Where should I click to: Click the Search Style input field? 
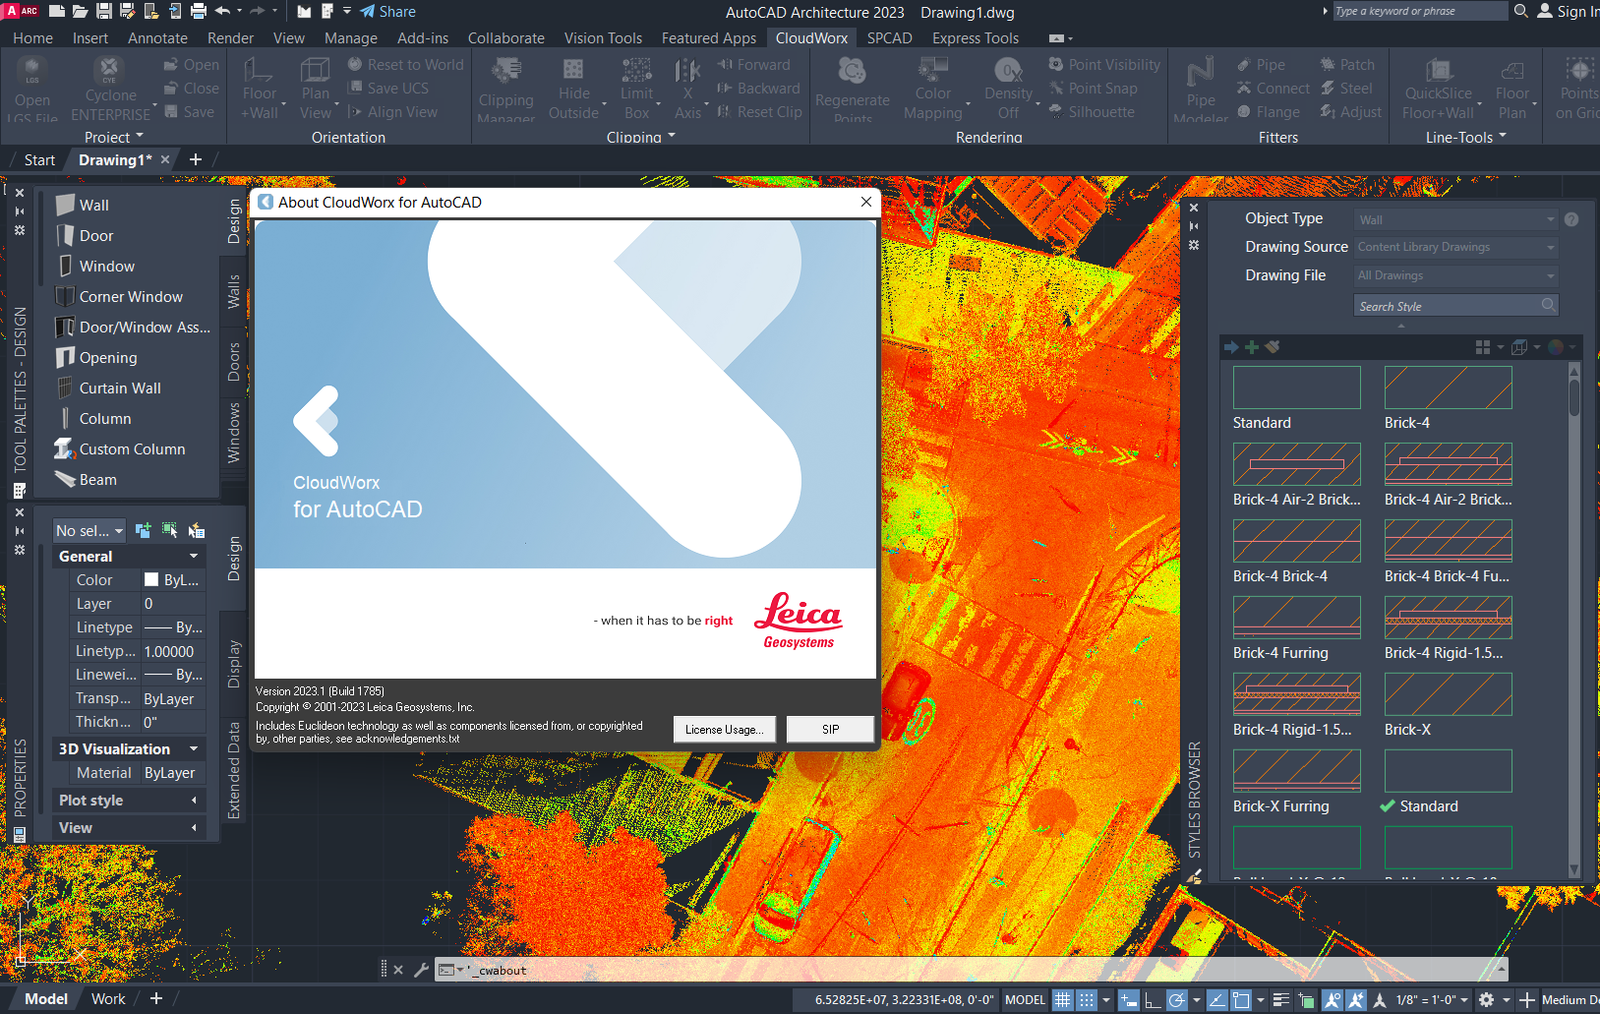click(x=1455, y=306)
